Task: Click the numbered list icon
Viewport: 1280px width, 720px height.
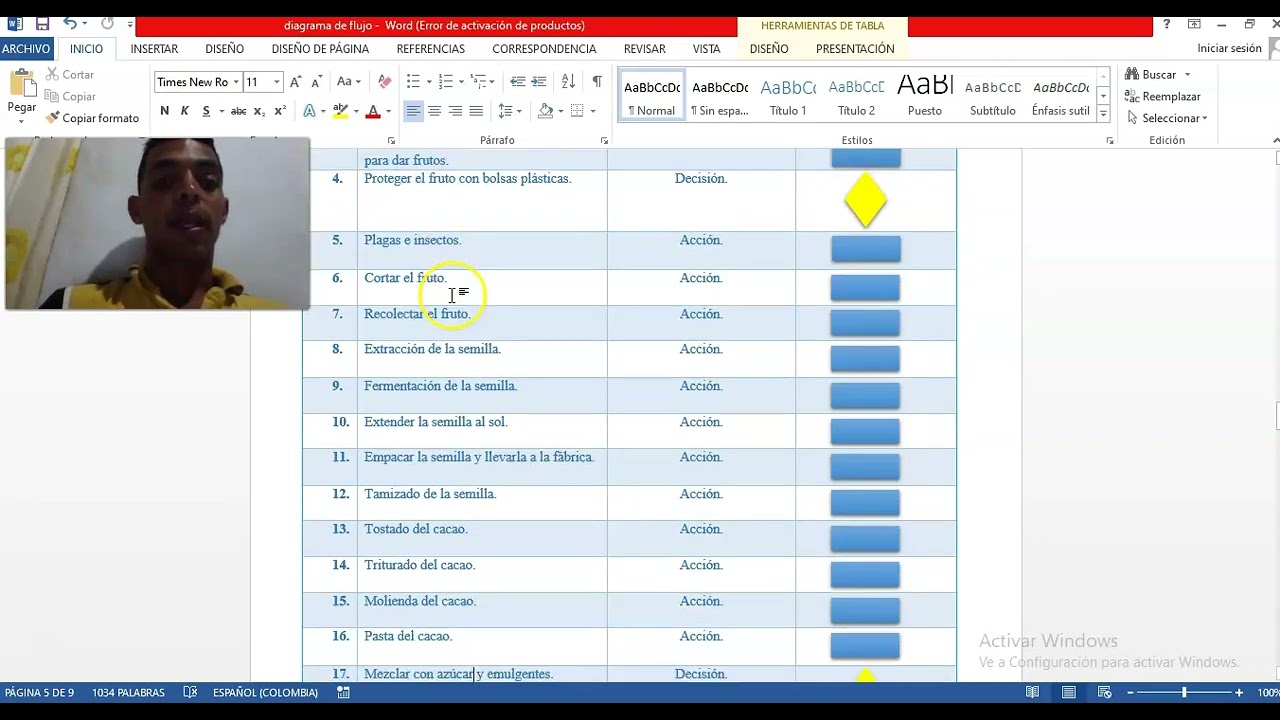Action: pyautogui.click(x=446, y=82)
